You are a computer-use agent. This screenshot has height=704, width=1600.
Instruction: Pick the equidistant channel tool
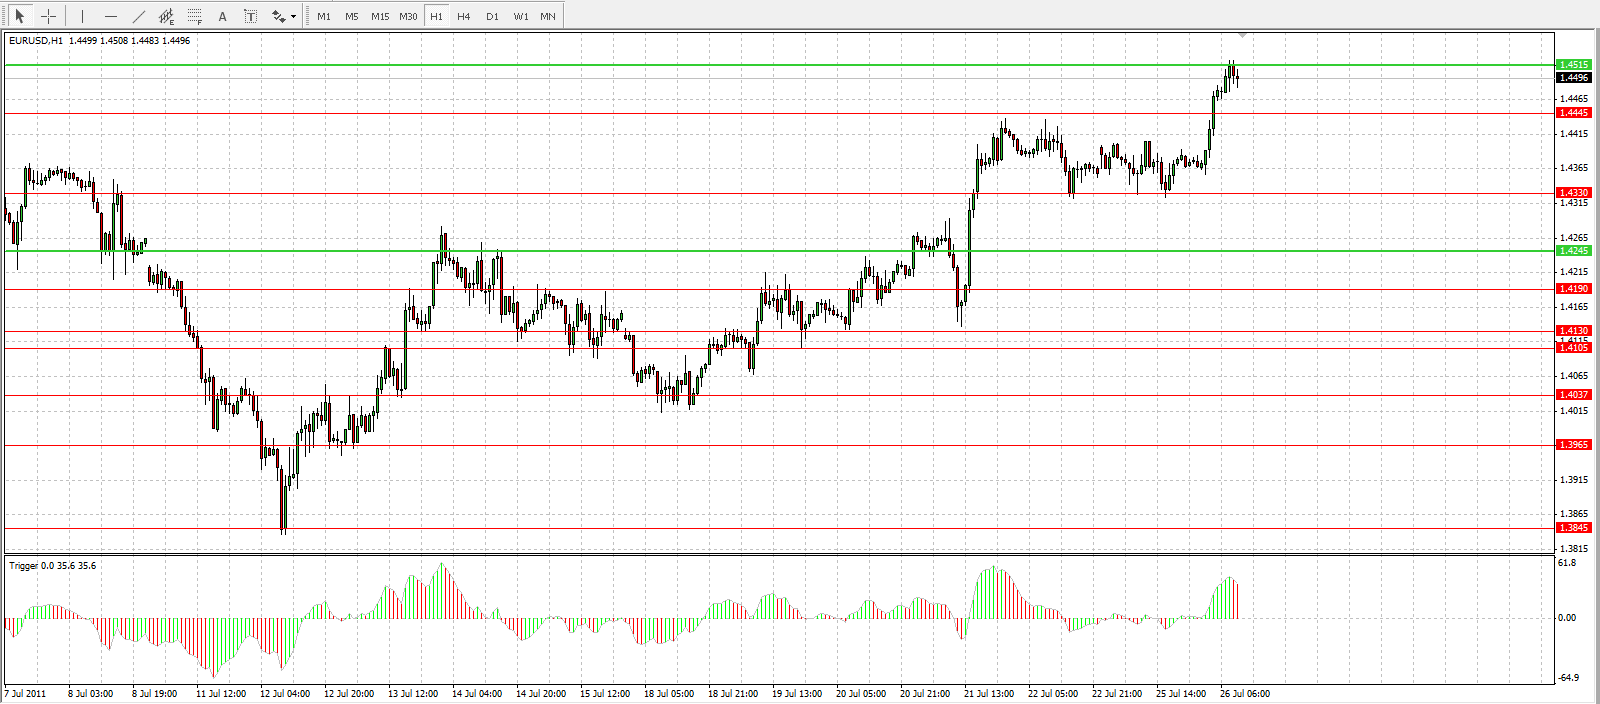coord(167,16)
